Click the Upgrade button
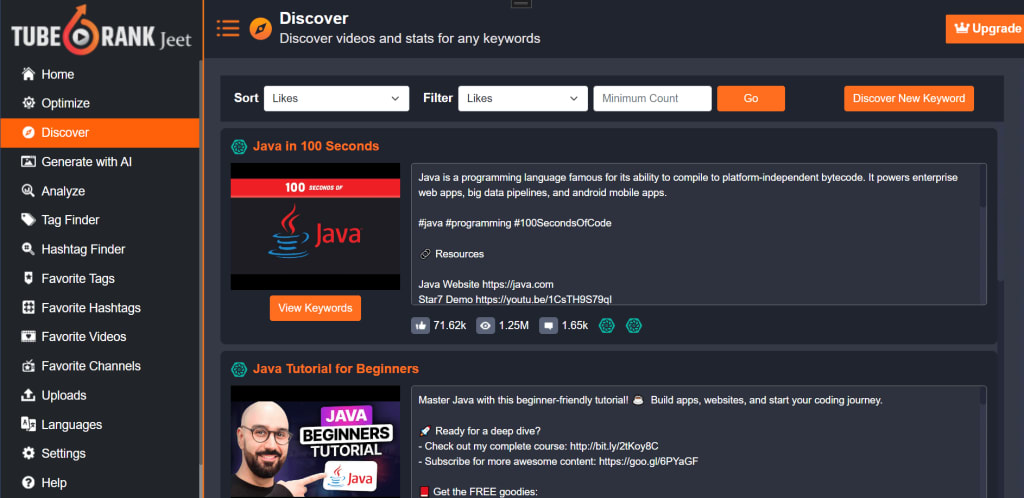This screenshot has height=498, width=1024. (x=985, y=29)
